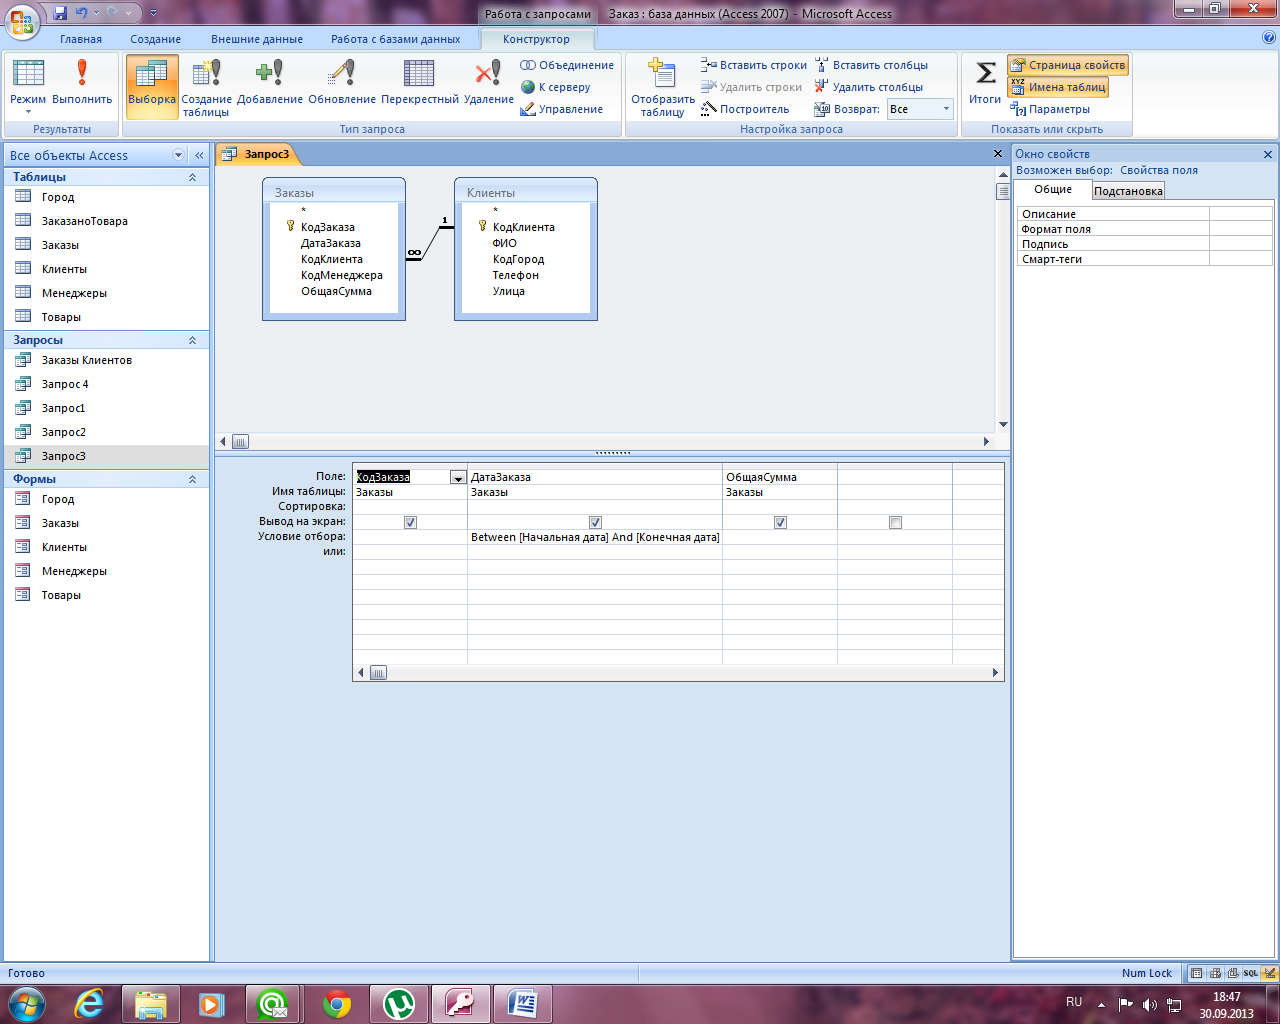Image resolution: width=1280 pixels, height=1024 pixels.
Task: Click ДатаЗаказа field in Заказы table
Action: coord(330,243)
